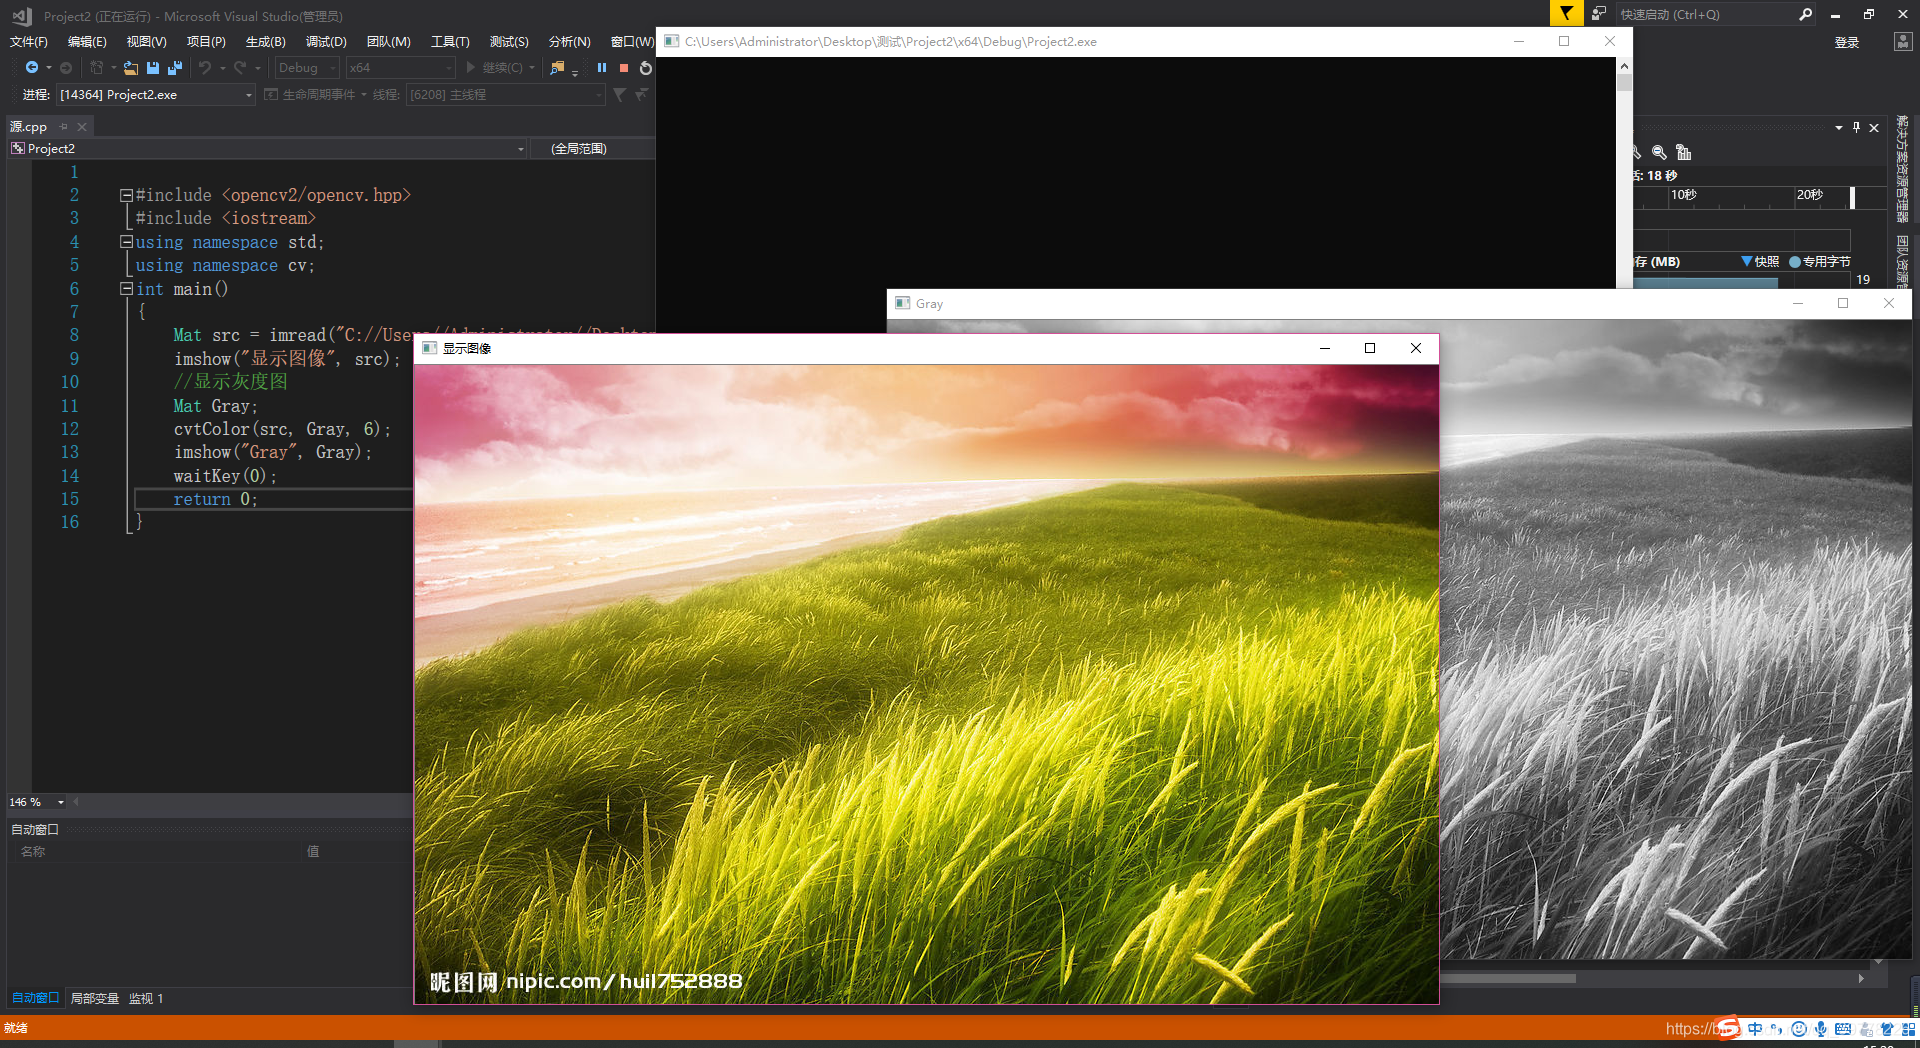Pause debugging with the Break All icon

click(x=602, y=67)
